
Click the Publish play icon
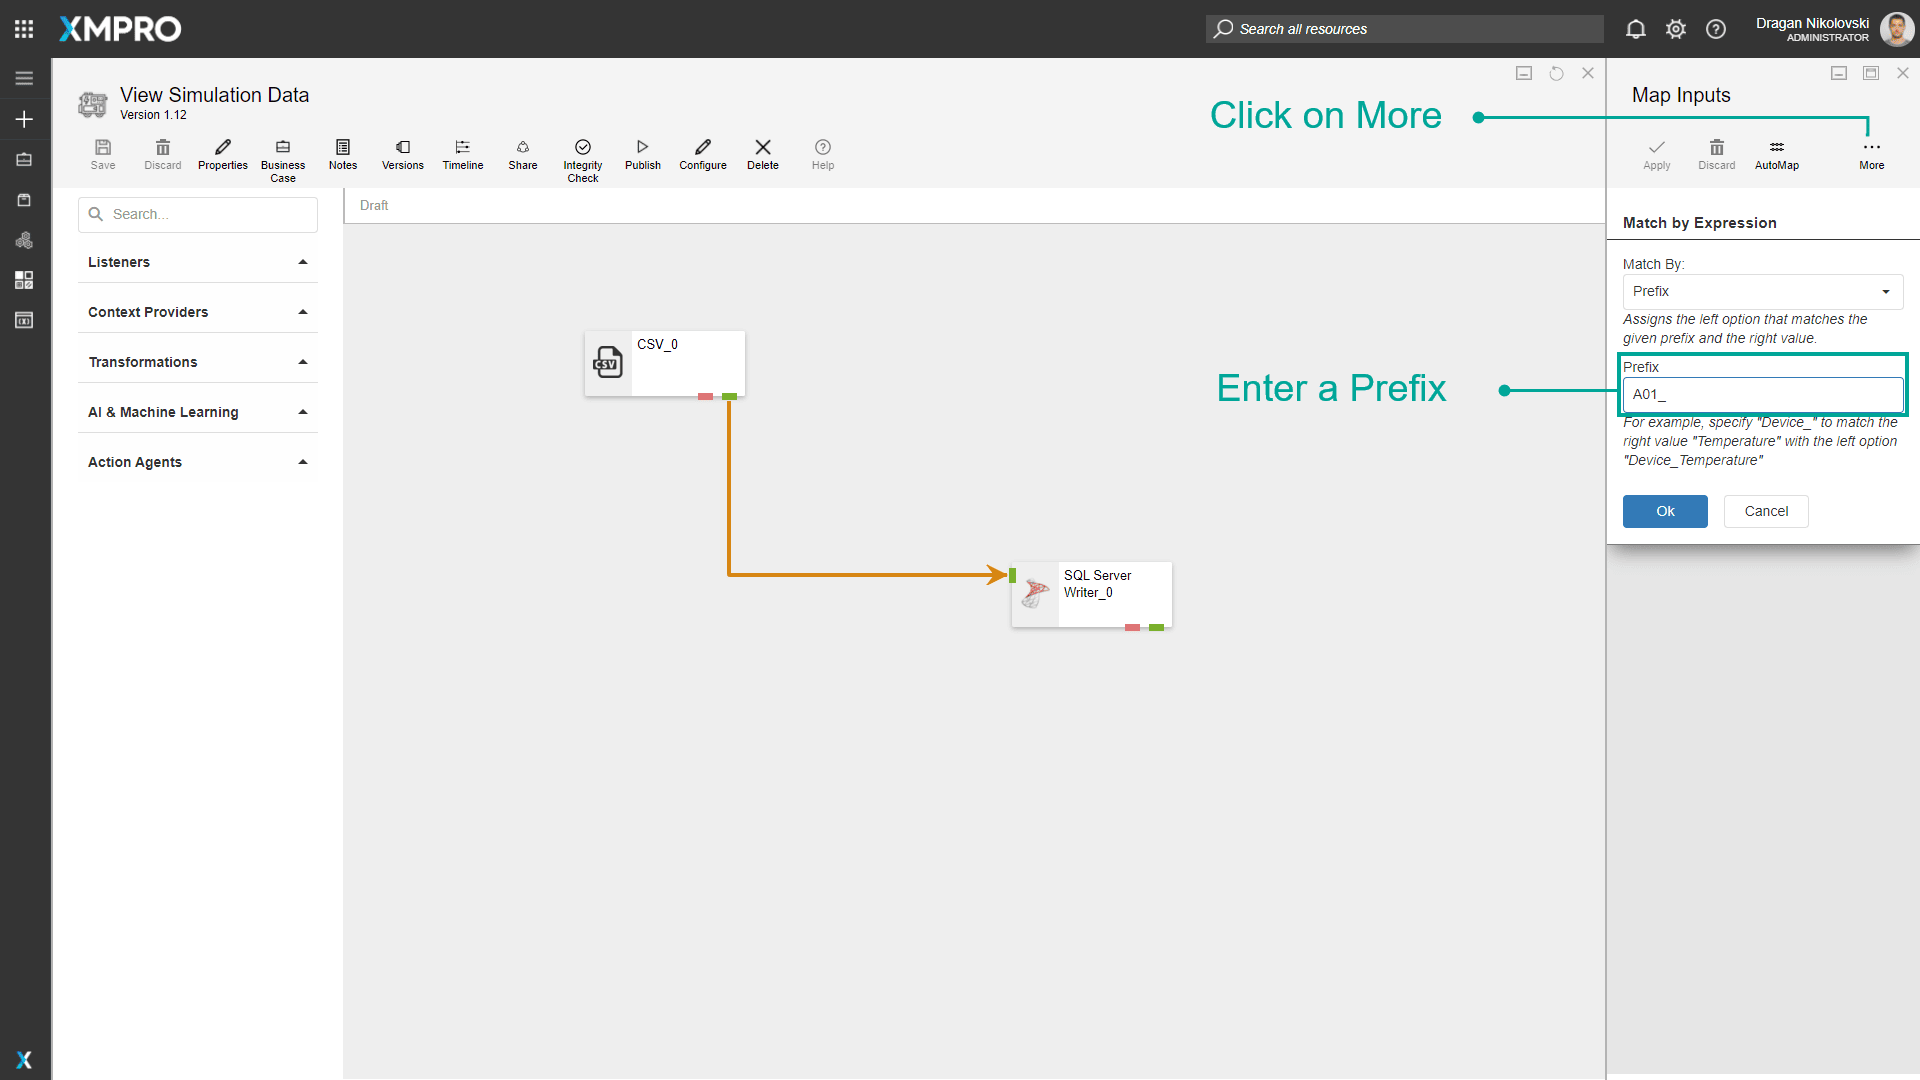pos(642,148)
